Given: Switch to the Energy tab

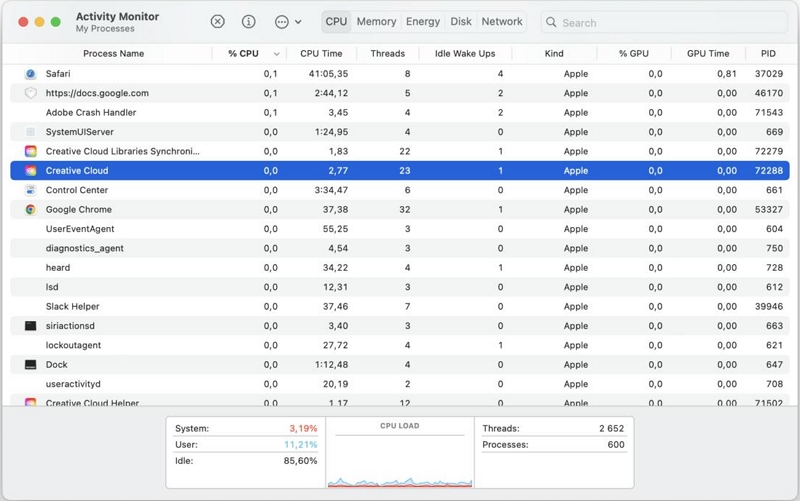Looking at the screenshot, I should point(423,22).
